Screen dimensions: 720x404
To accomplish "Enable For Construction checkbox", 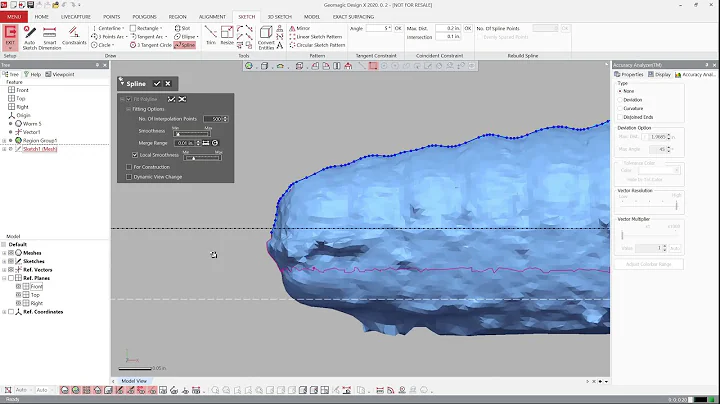I will [x=129, y=167].
